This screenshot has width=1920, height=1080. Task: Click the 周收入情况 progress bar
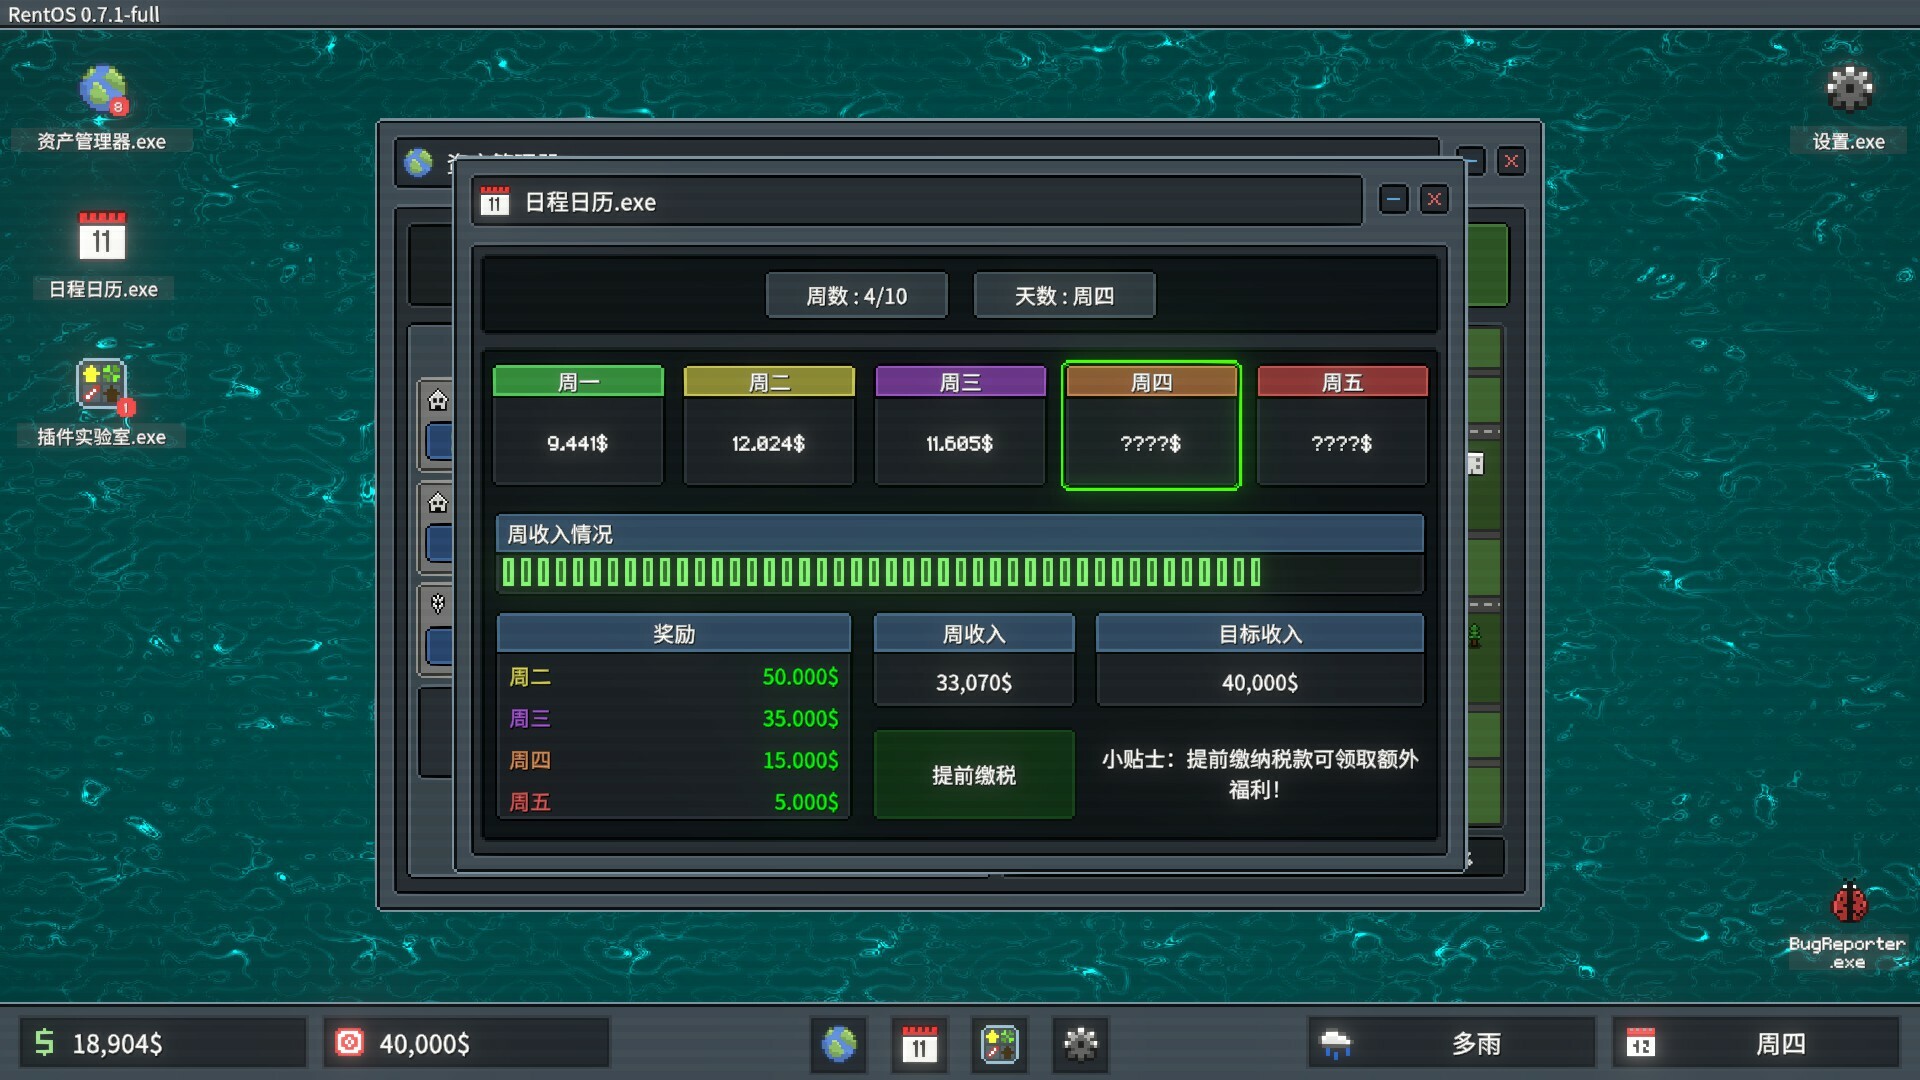tap(960, 572)
